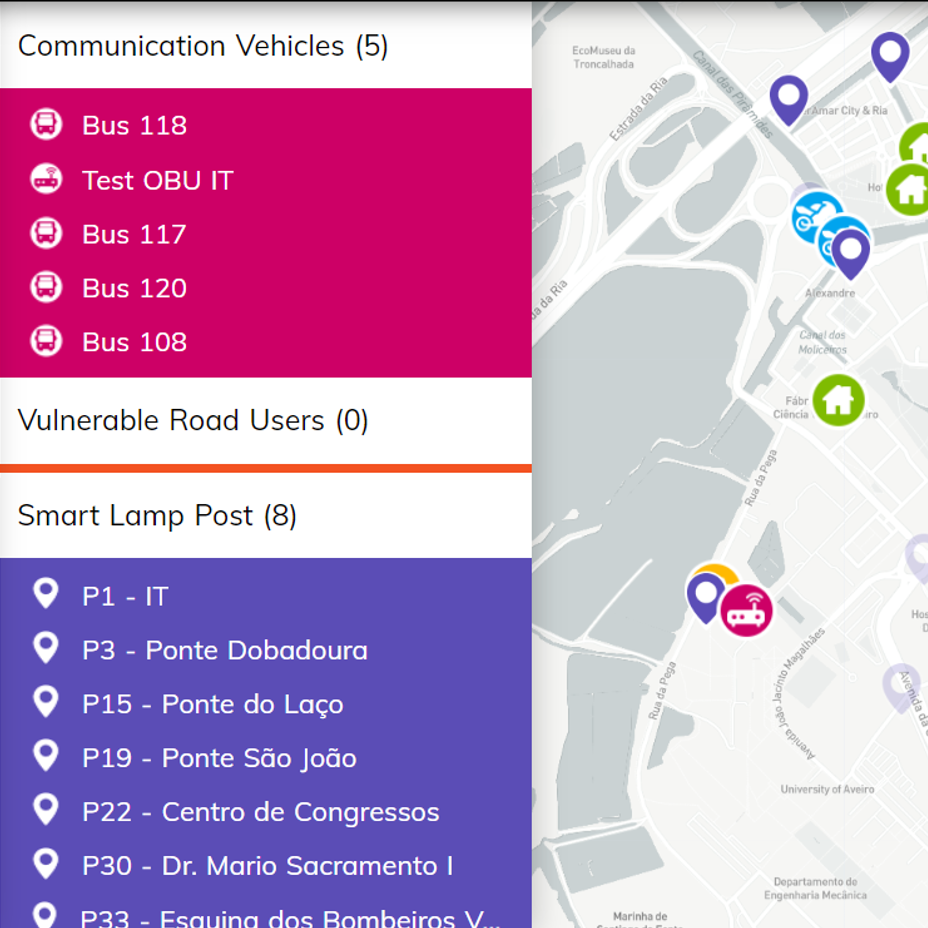Viewport: 928px width, 928px height.
Task: Select purple lamp post pin near Rua da Pega
Action: coord(705,597)
